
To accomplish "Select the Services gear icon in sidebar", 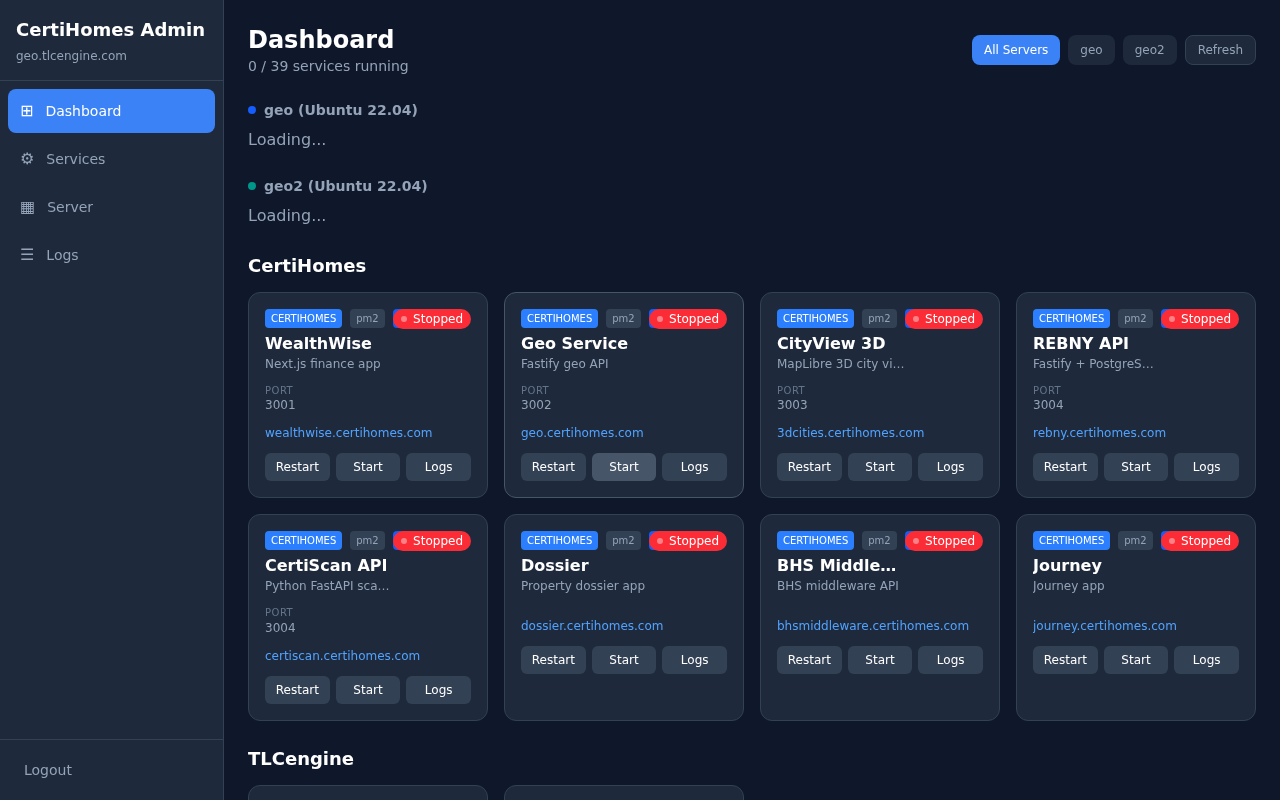I will click(30, 159).
